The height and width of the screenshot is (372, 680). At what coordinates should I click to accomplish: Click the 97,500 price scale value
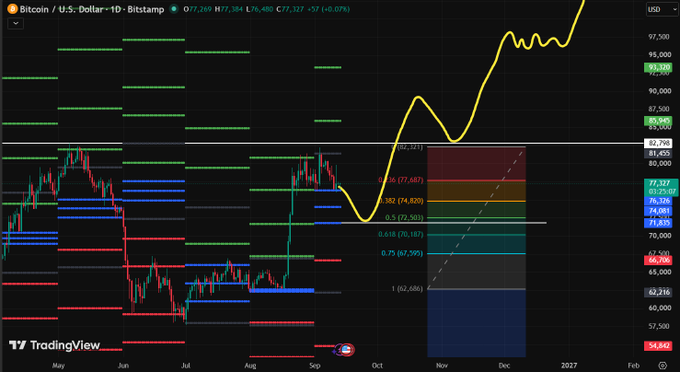point(658,37)
